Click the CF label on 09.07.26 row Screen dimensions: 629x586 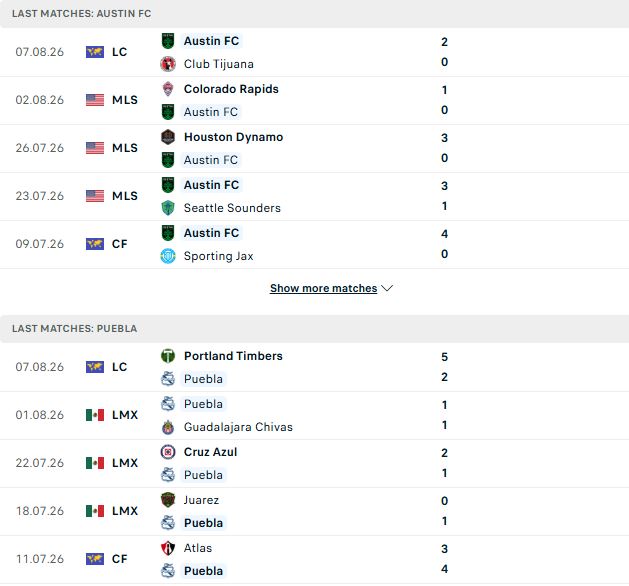(x=120, y=244)
